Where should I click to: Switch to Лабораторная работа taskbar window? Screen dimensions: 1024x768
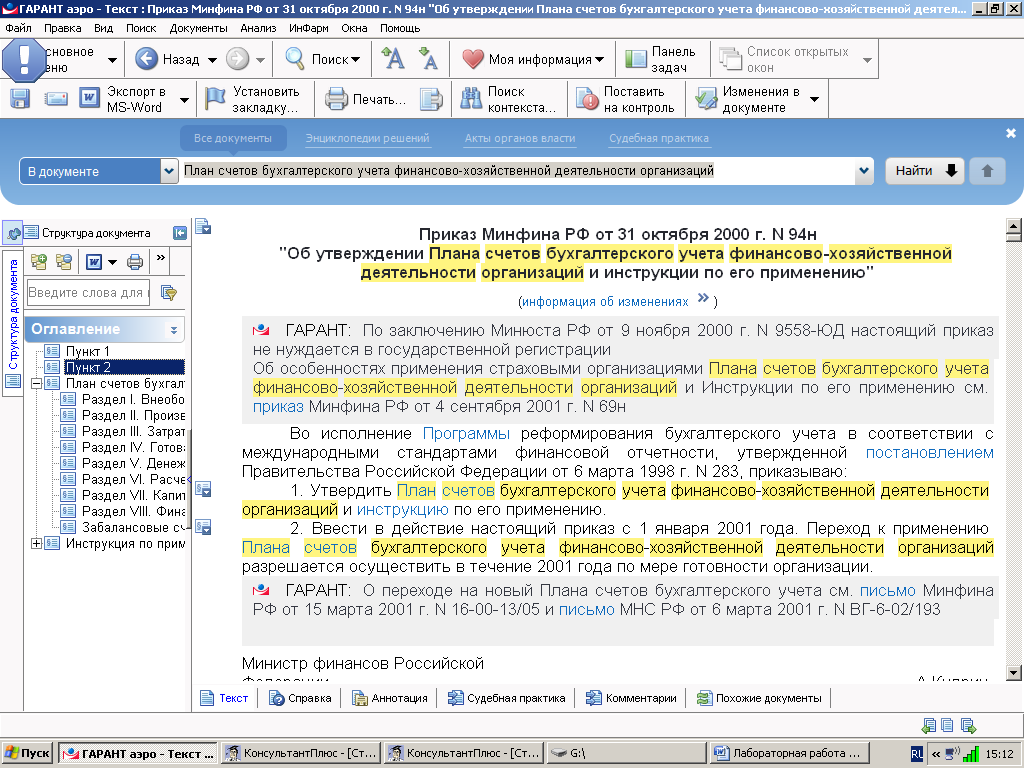coord(790,753)
